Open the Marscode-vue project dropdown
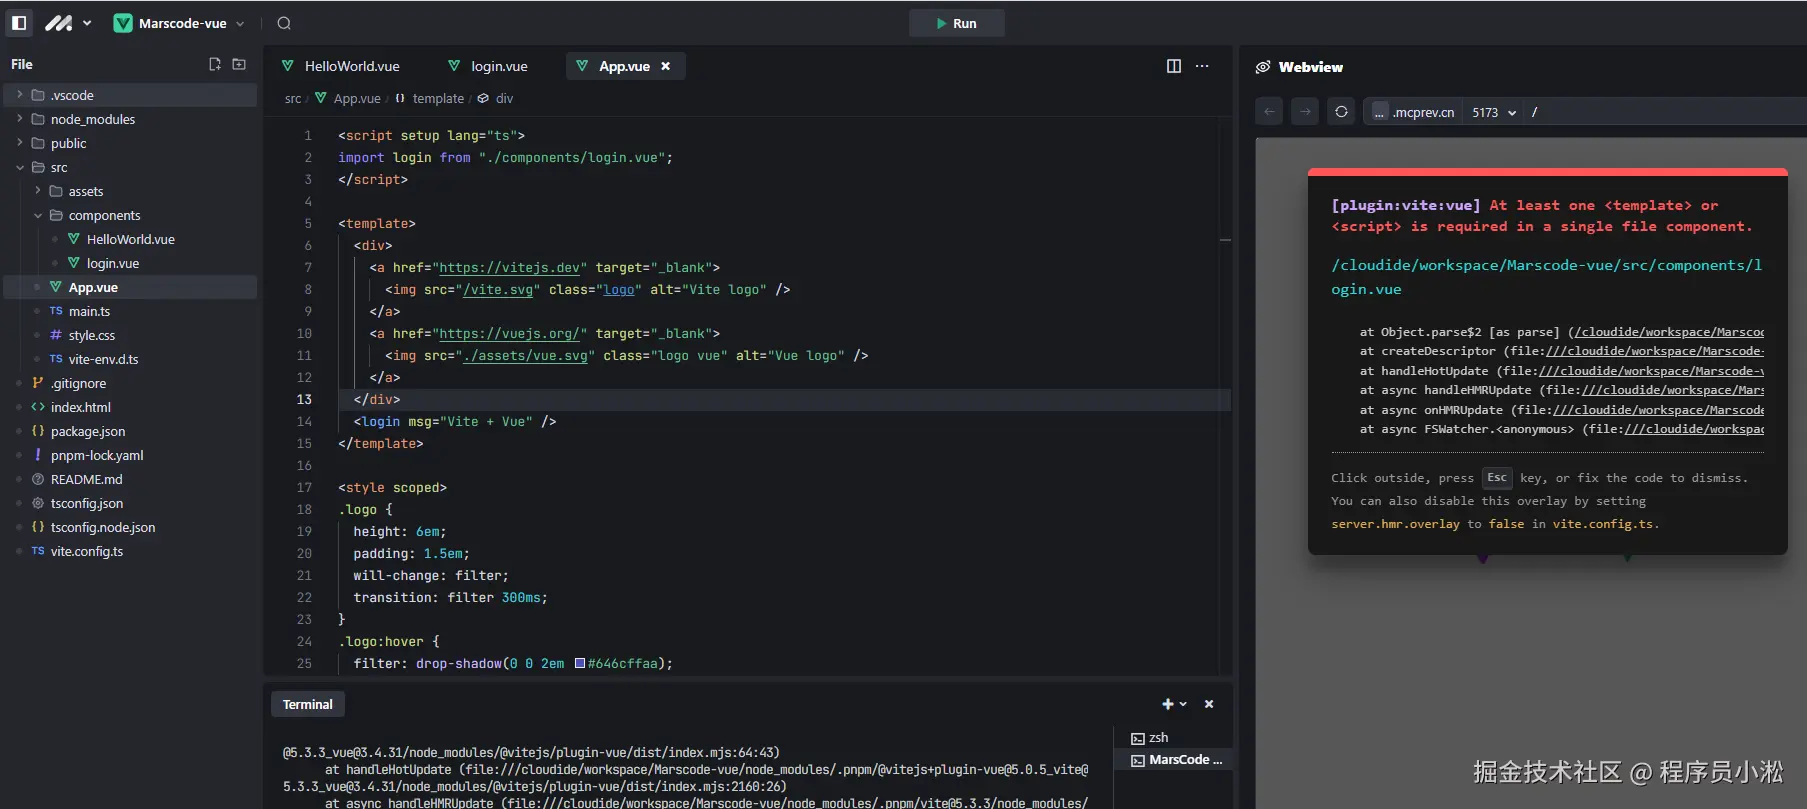Image resolution: width=1807 pixels, height=809 pixels. point(179,23)
